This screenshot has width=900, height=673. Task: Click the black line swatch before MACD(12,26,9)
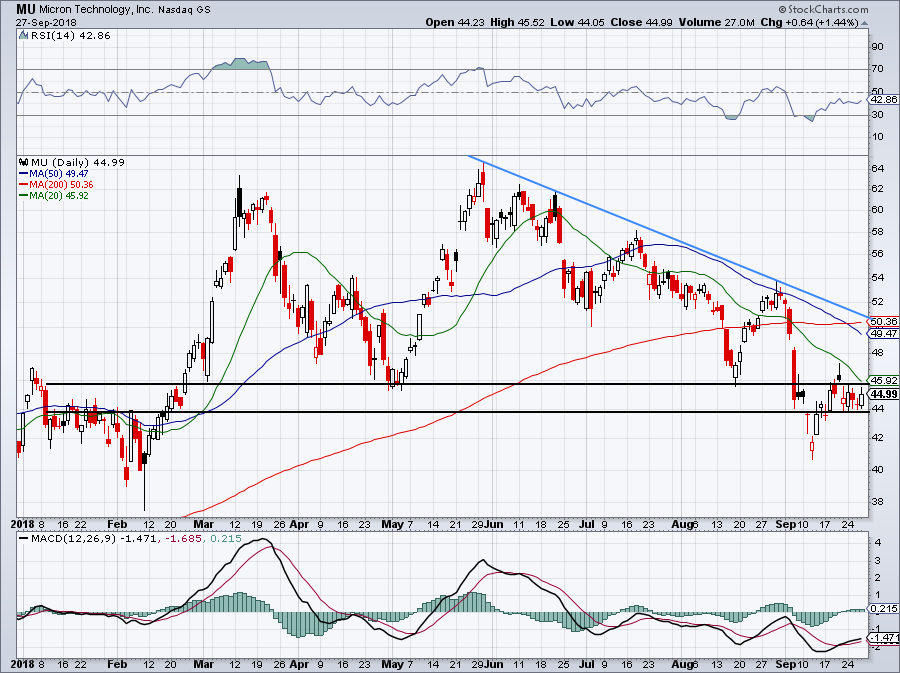tap(24, 539)
